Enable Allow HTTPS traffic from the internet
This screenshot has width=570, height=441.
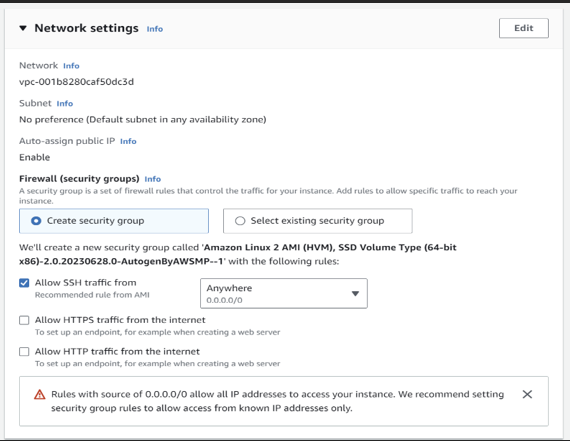click(x=24, y=320)
